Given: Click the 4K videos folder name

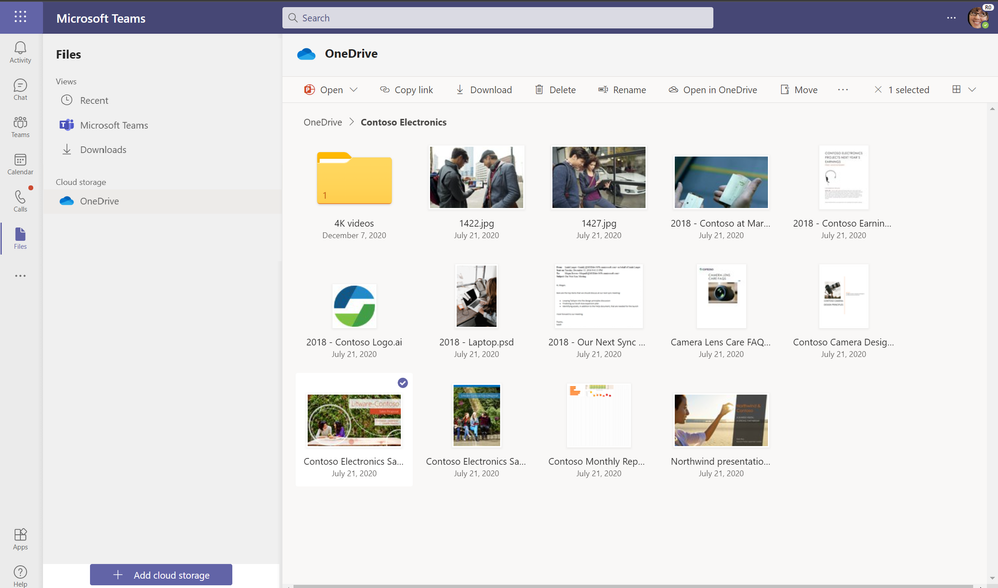Looking at the screenshot, I should pos(354,223).
